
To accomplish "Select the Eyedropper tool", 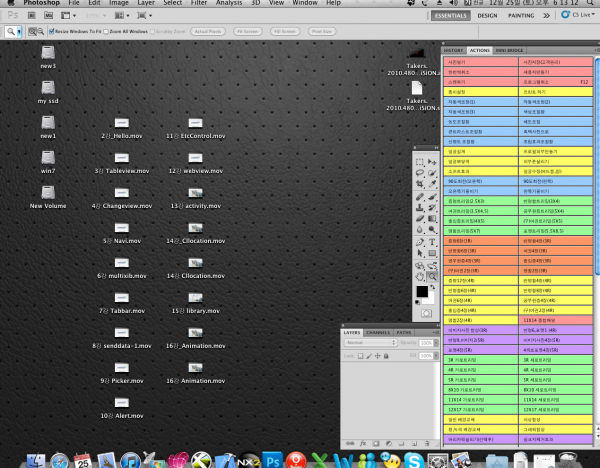I will [x=432, y=184].
